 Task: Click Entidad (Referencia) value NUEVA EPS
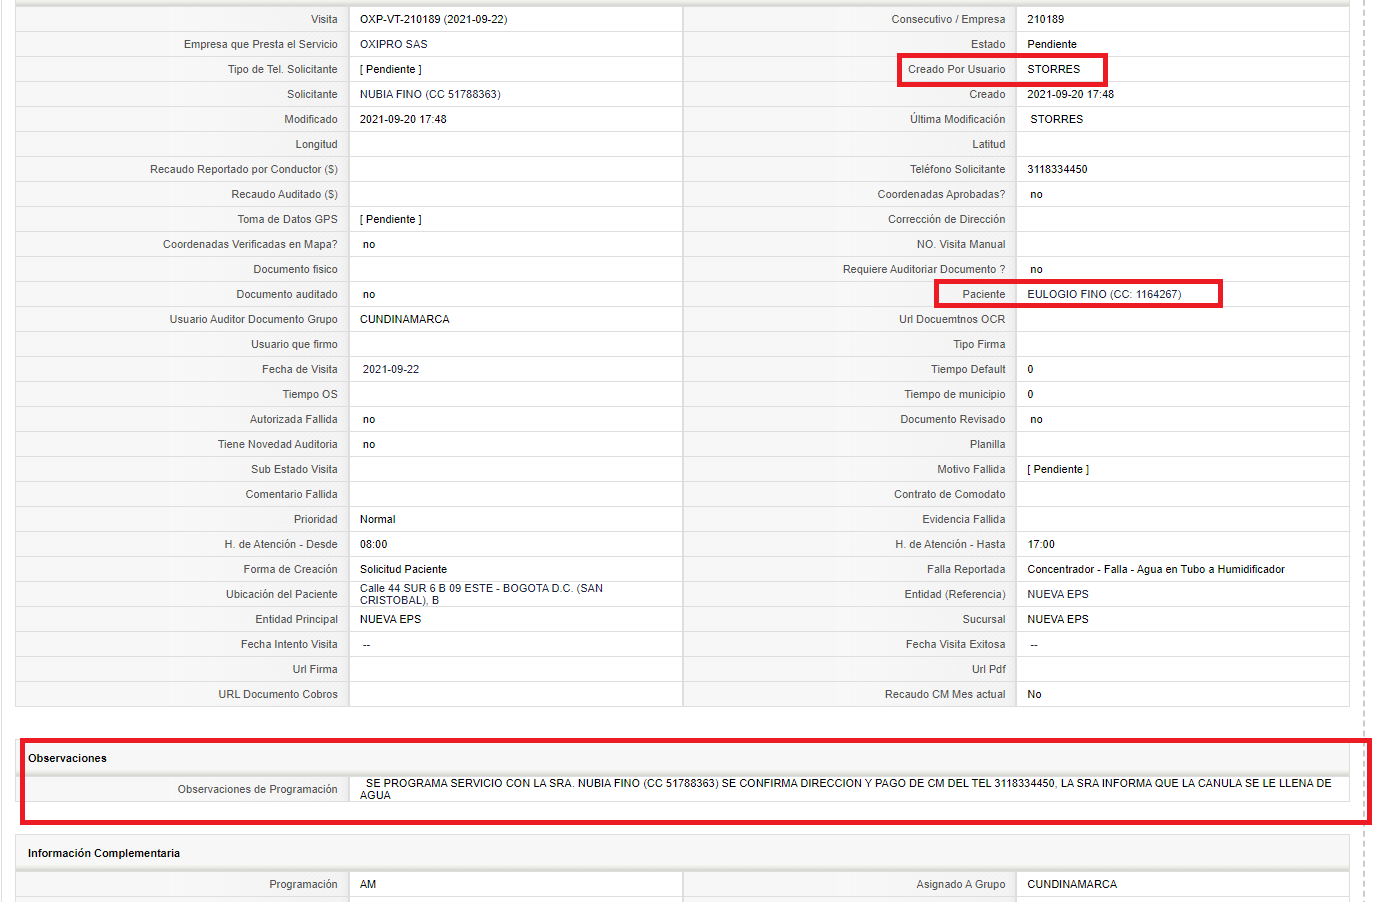(x=1057, y=594)
